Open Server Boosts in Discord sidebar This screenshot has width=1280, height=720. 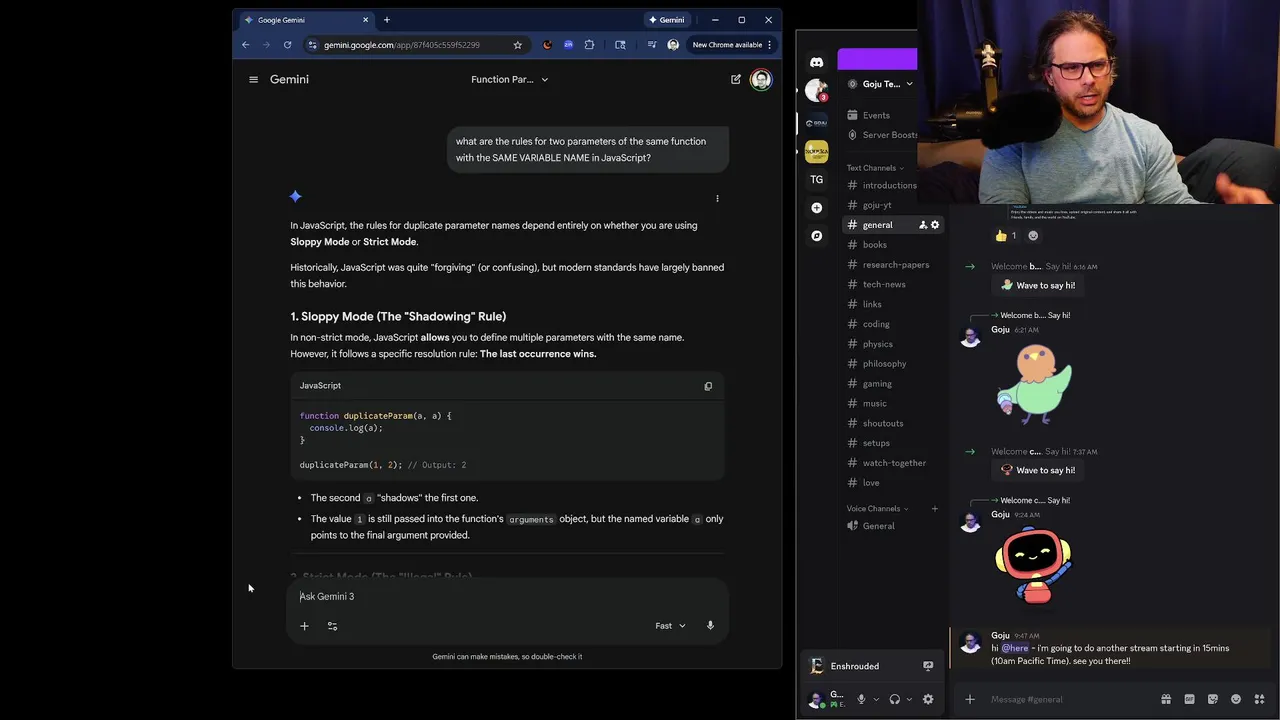coord(880,135)
